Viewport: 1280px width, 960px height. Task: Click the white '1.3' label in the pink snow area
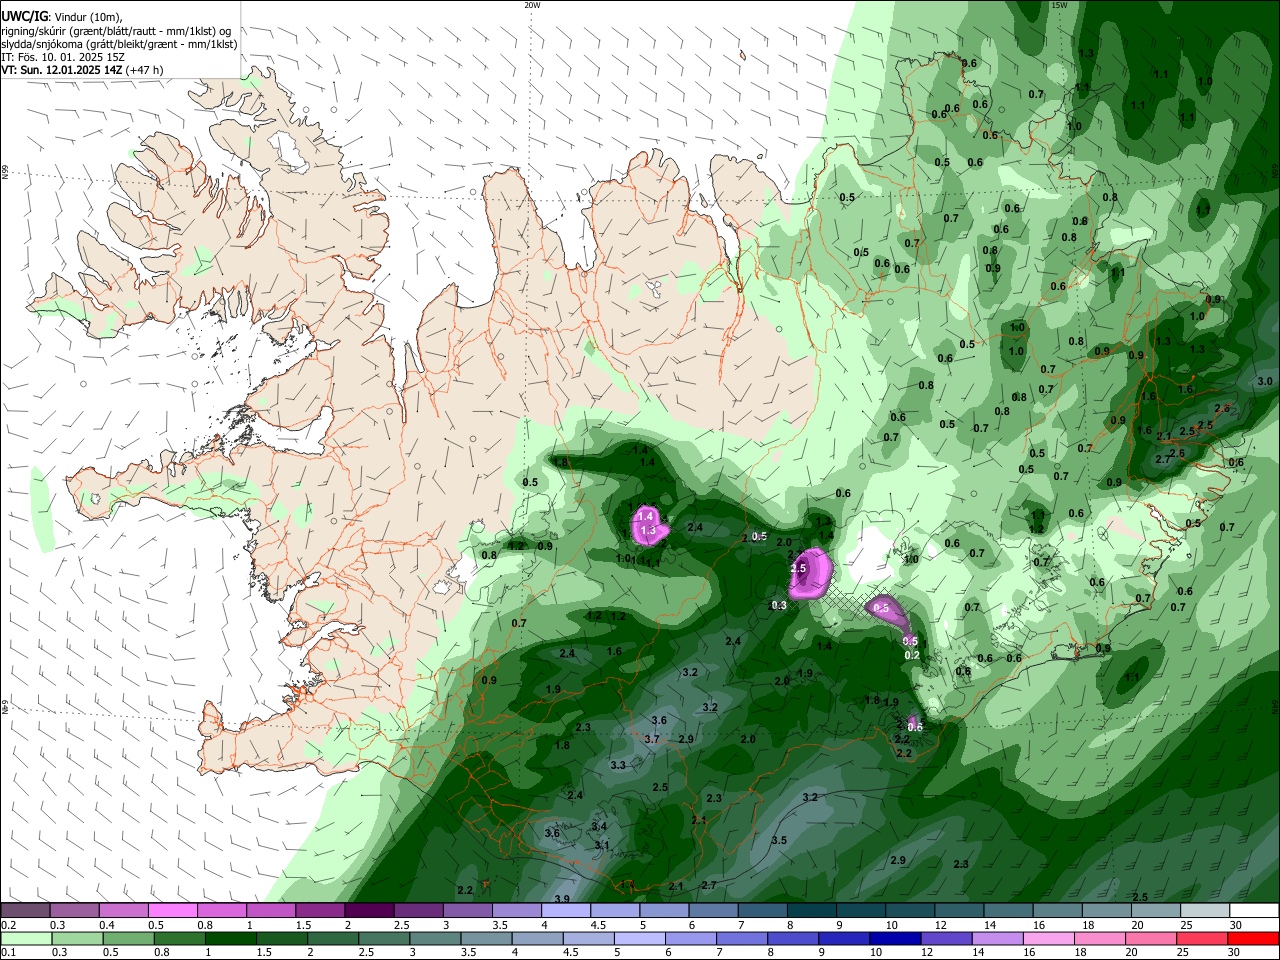click(x=648, y=530)
